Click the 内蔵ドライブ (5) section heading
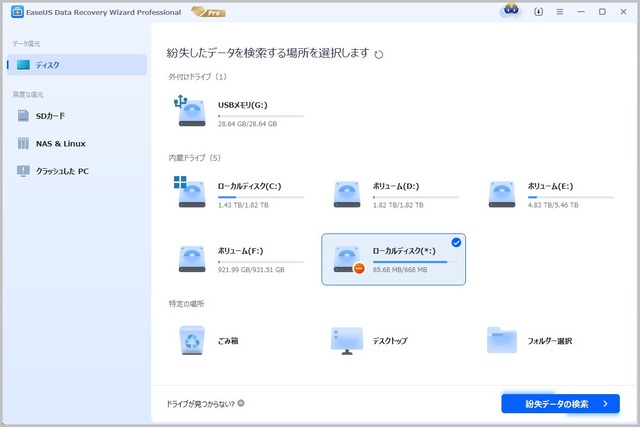640x427 pixels. pyautogui.click(x=195, y=158)
